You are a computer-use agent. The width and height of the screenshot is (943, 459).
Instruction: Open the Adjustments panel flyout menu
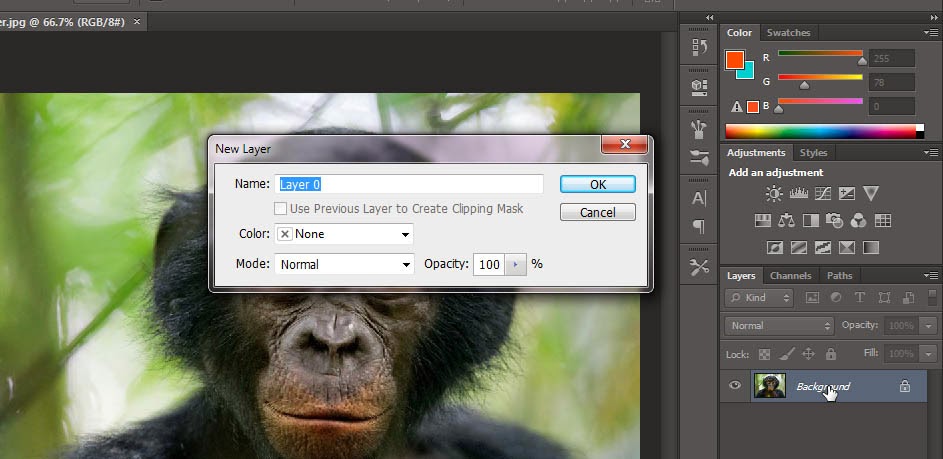(930, 152)
